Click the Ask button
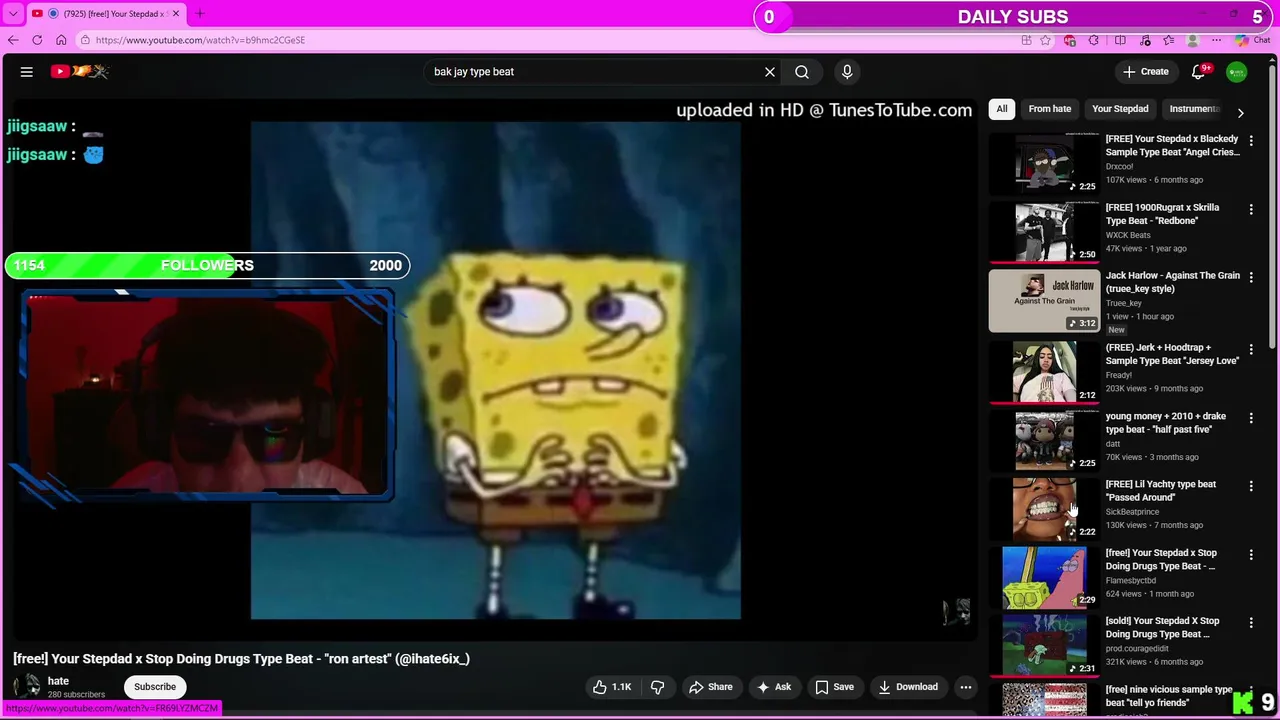This screenshot has width=1280, height=720. pyautogui.click(x=774, y=687)
